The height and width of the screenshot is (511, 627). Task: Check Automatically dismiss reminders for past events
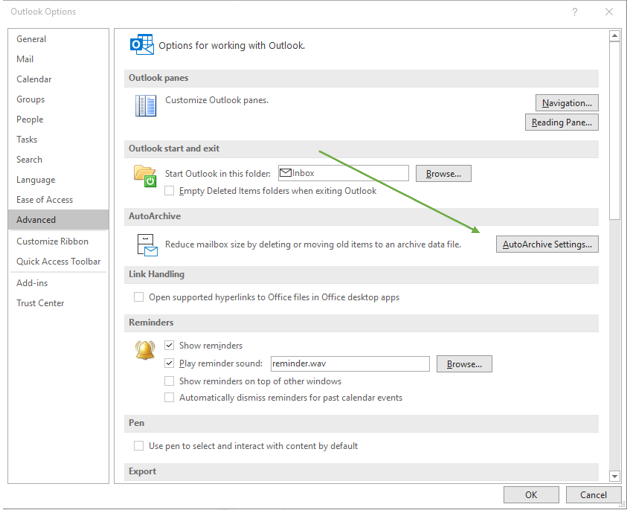169,397
